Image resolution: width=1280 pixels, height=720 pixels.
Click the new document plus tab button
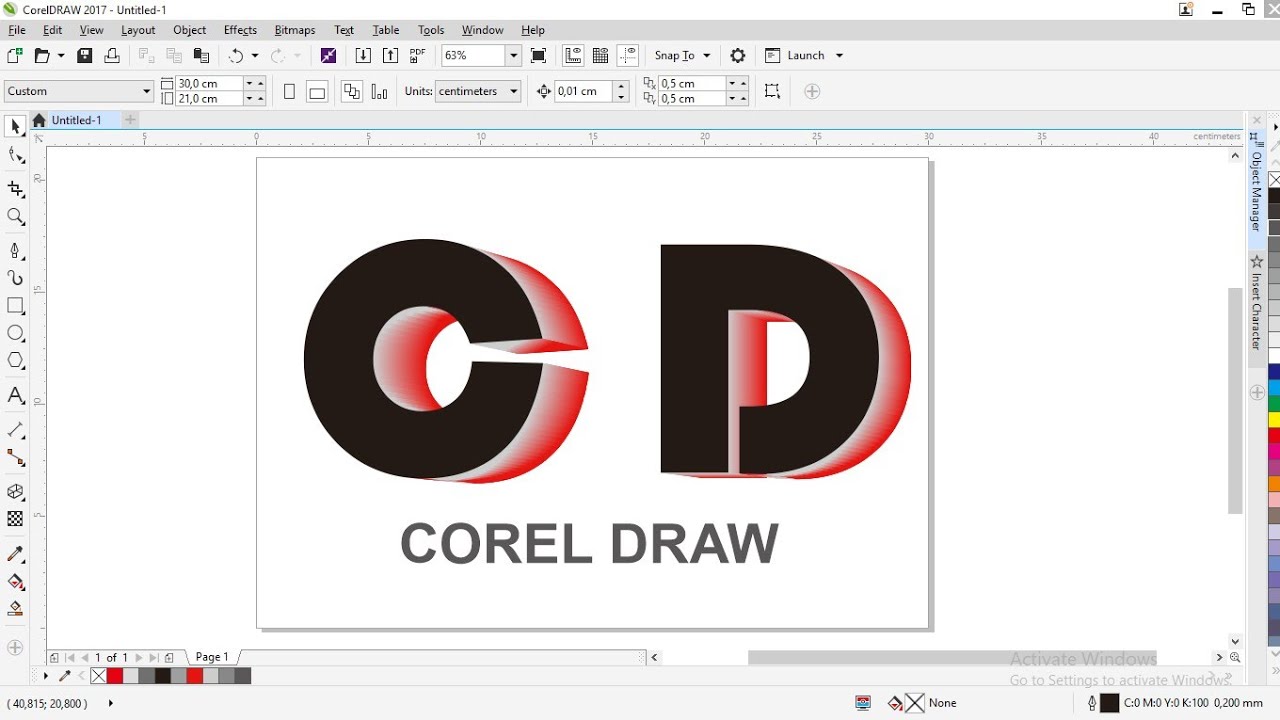pyautogui.click(x=130, y=120)
